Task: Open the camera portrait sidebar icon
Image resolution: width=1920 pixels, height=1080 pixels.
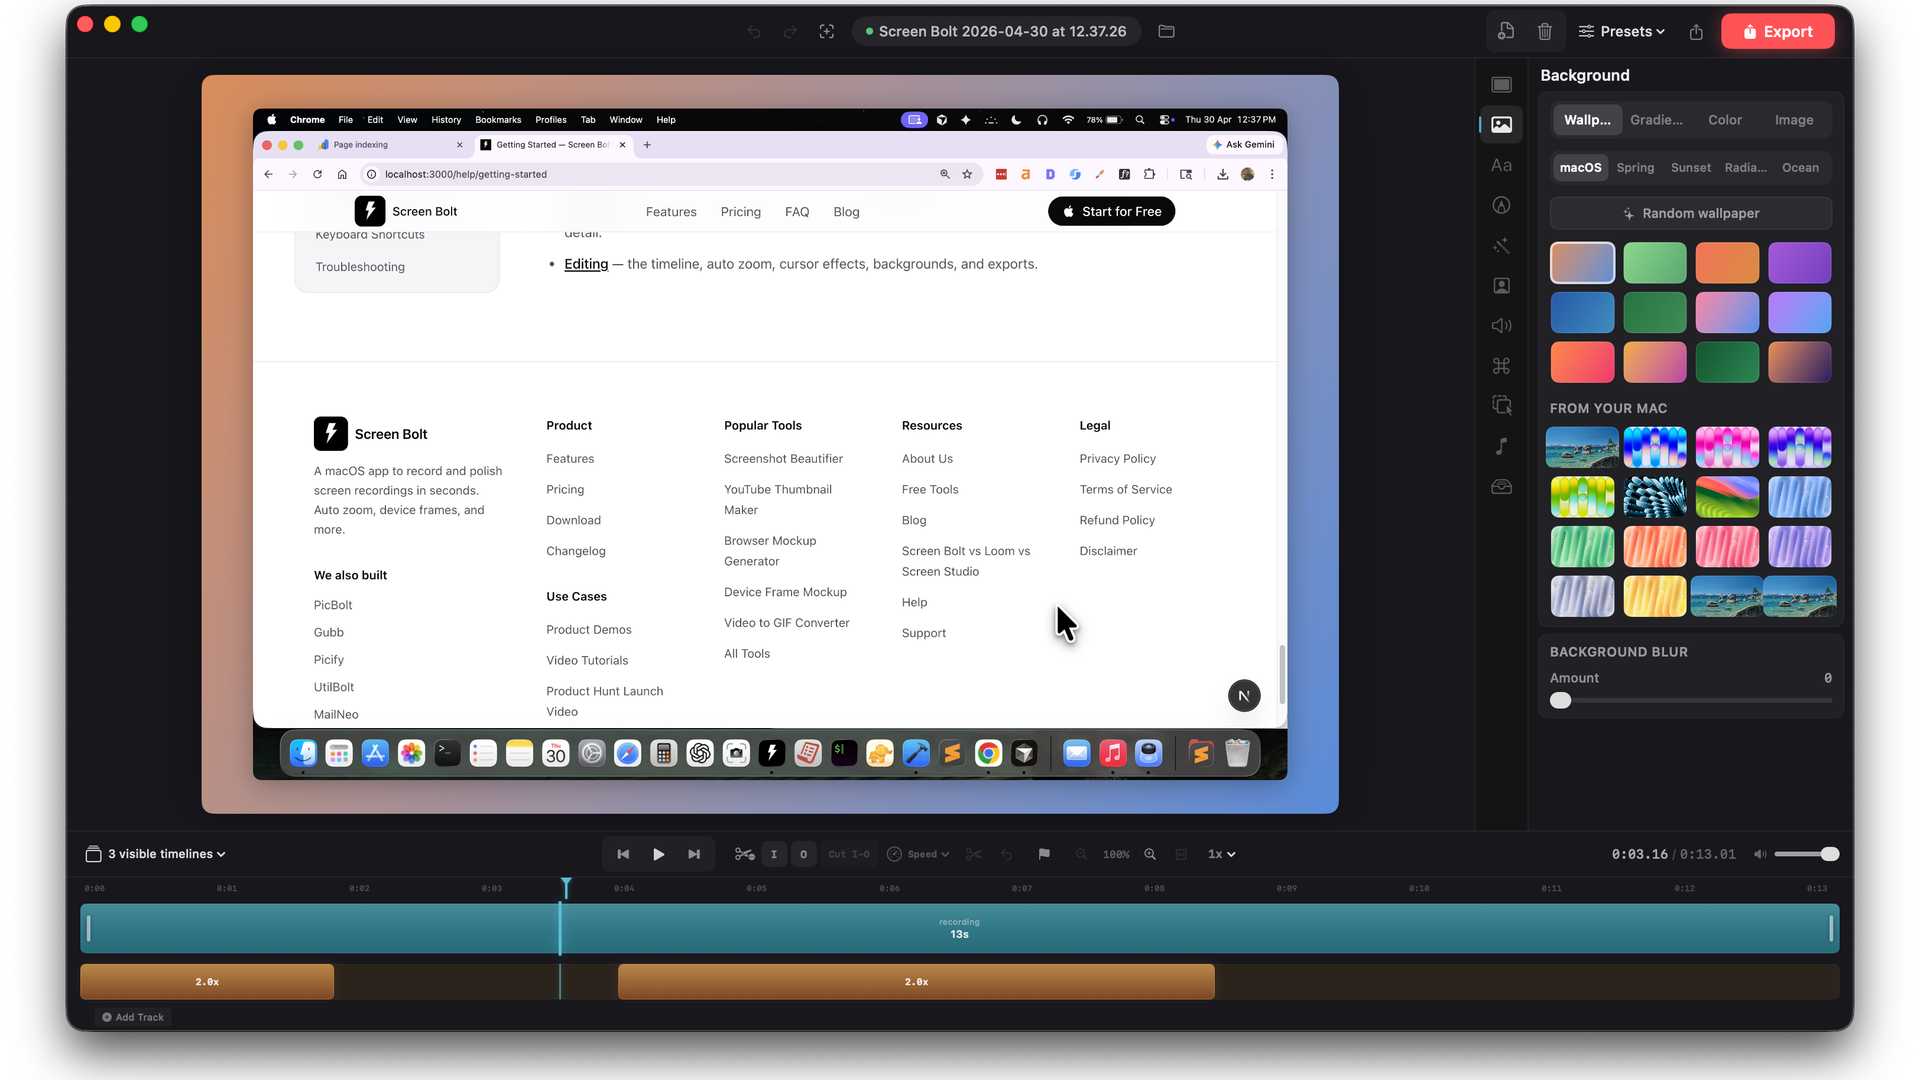Action: coord(1501,285)
